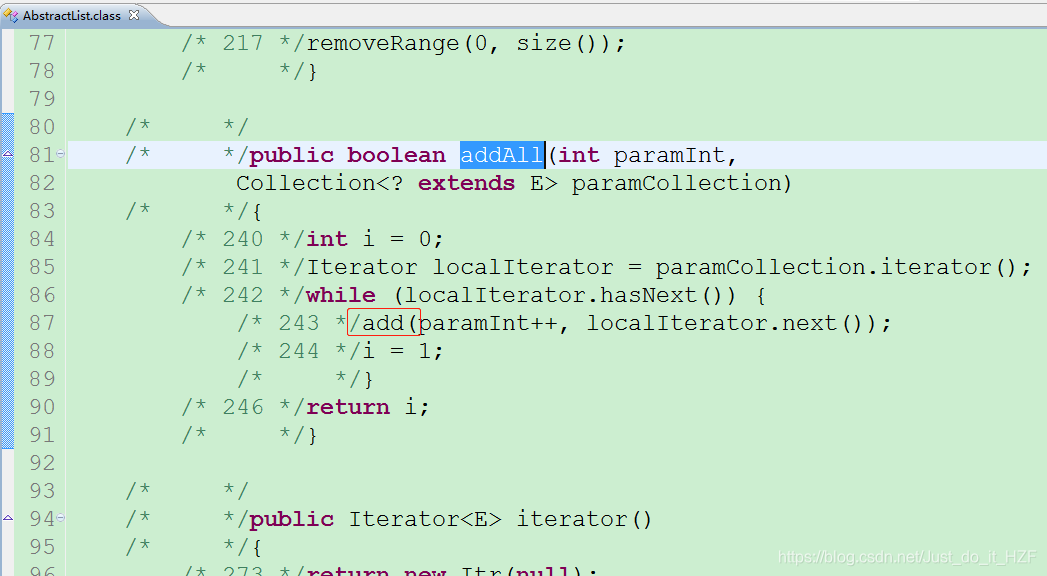The image size is (1047, 576).
Task: Click the paramInt parameter on line 81
Action: click(x=668, y=155)
